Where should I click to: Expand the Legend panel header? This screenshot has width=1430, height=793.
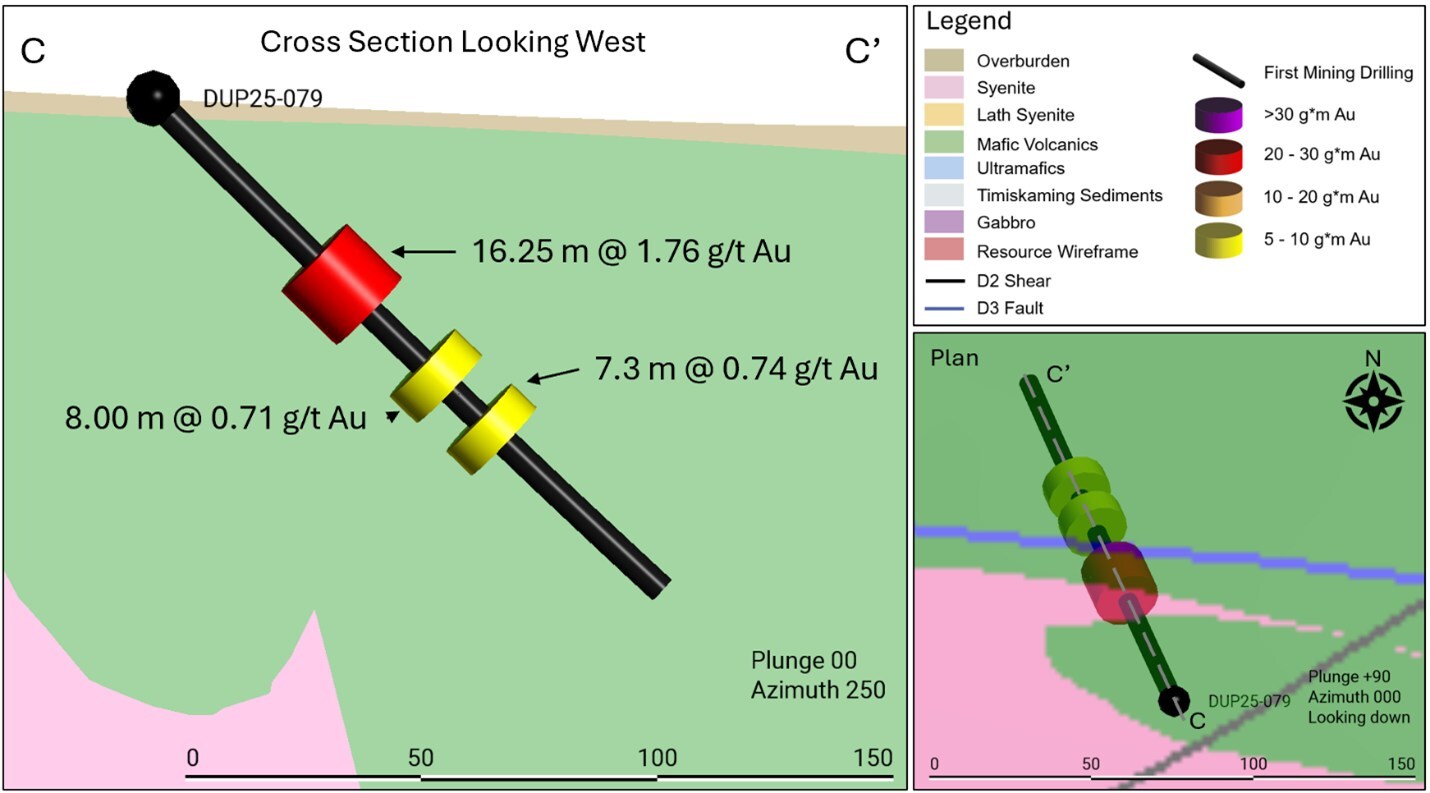(967, 21)
